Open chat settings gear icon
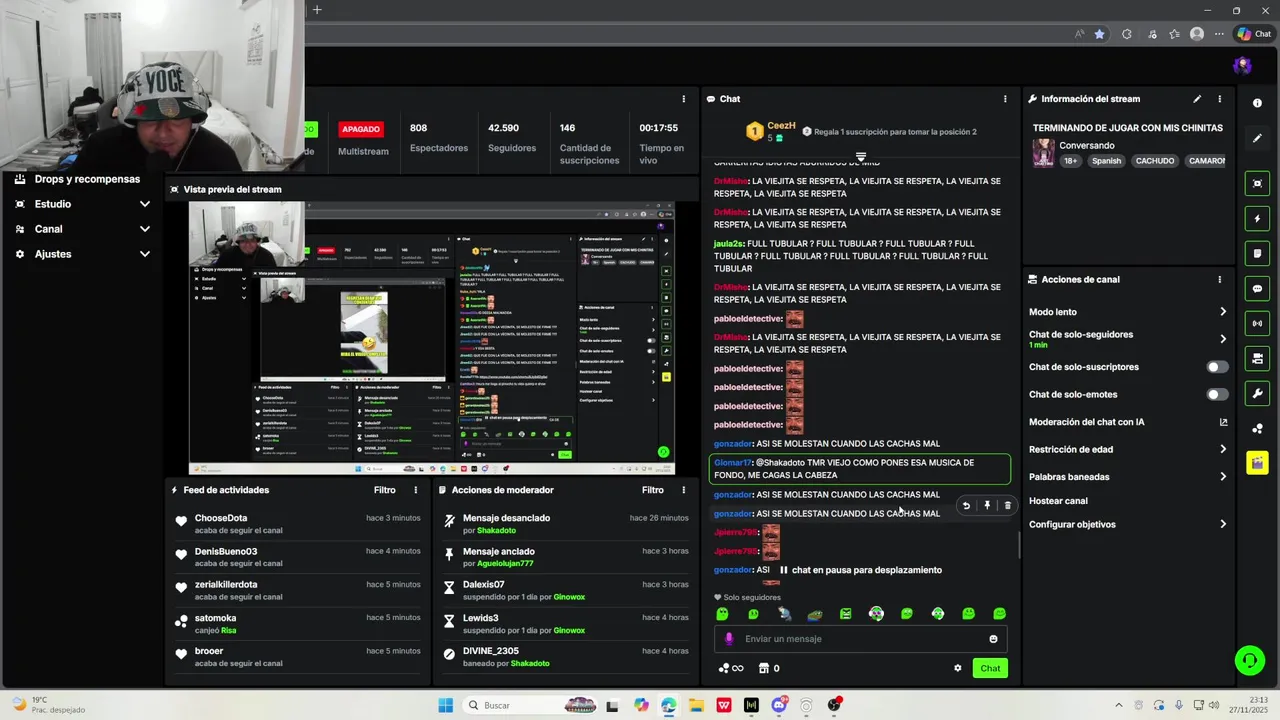This screenshot has height=720, width=1280. click(x=957, y=668)
